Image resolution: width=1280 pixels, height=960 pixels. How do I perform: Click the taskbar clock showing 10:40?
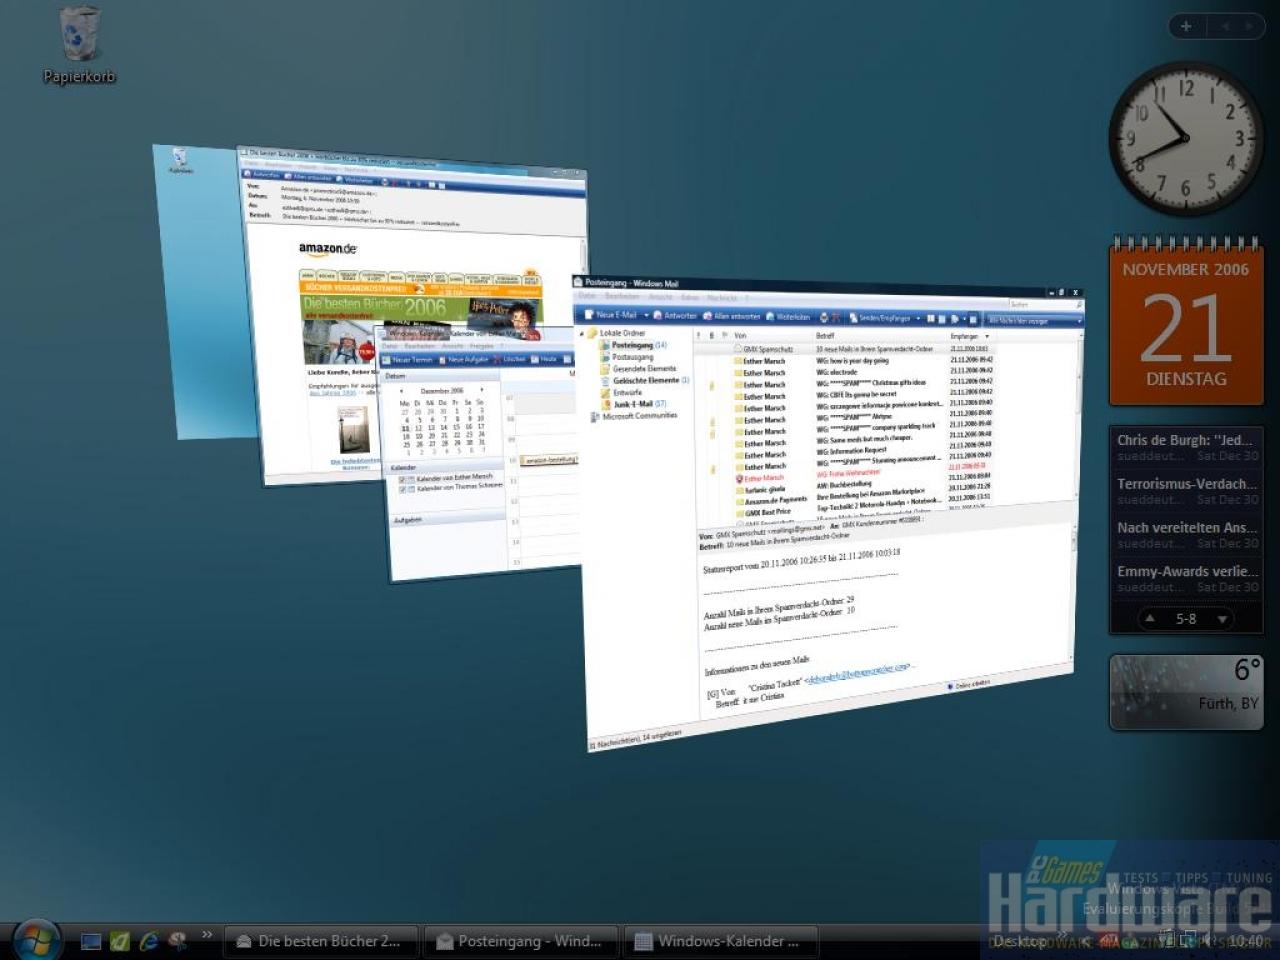point(1246,941)
